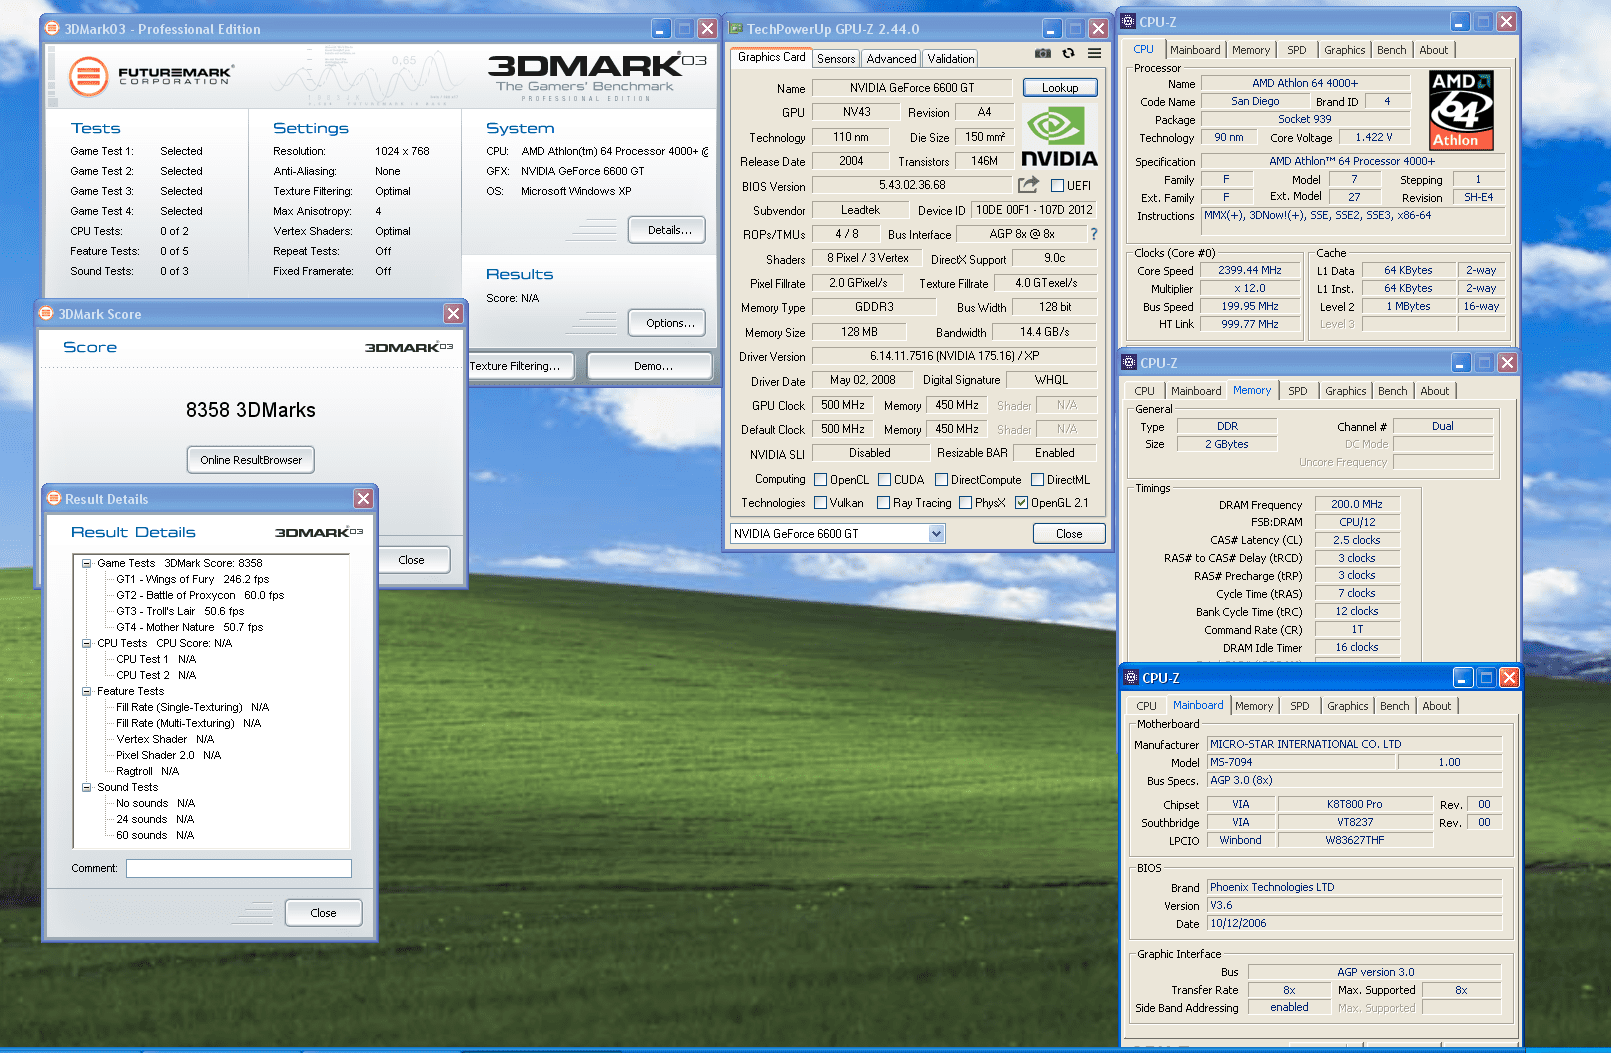Open the SPD tab in the CPU-Z Processor window
The image size is (1611, 1053).
[1296, 50]
